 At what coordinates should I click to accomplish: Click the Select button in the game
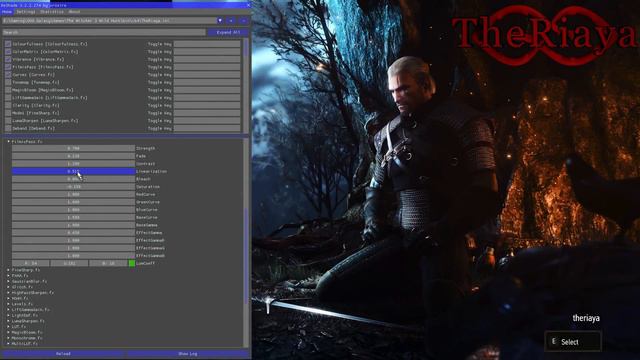coord(573,342)
